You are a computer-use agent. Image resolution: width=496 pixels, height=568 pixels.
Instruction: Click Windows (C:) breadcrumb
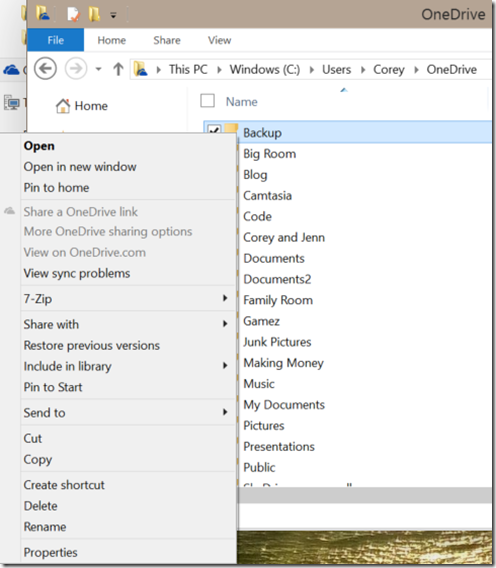pyautogui.click(x=265, y=69)
